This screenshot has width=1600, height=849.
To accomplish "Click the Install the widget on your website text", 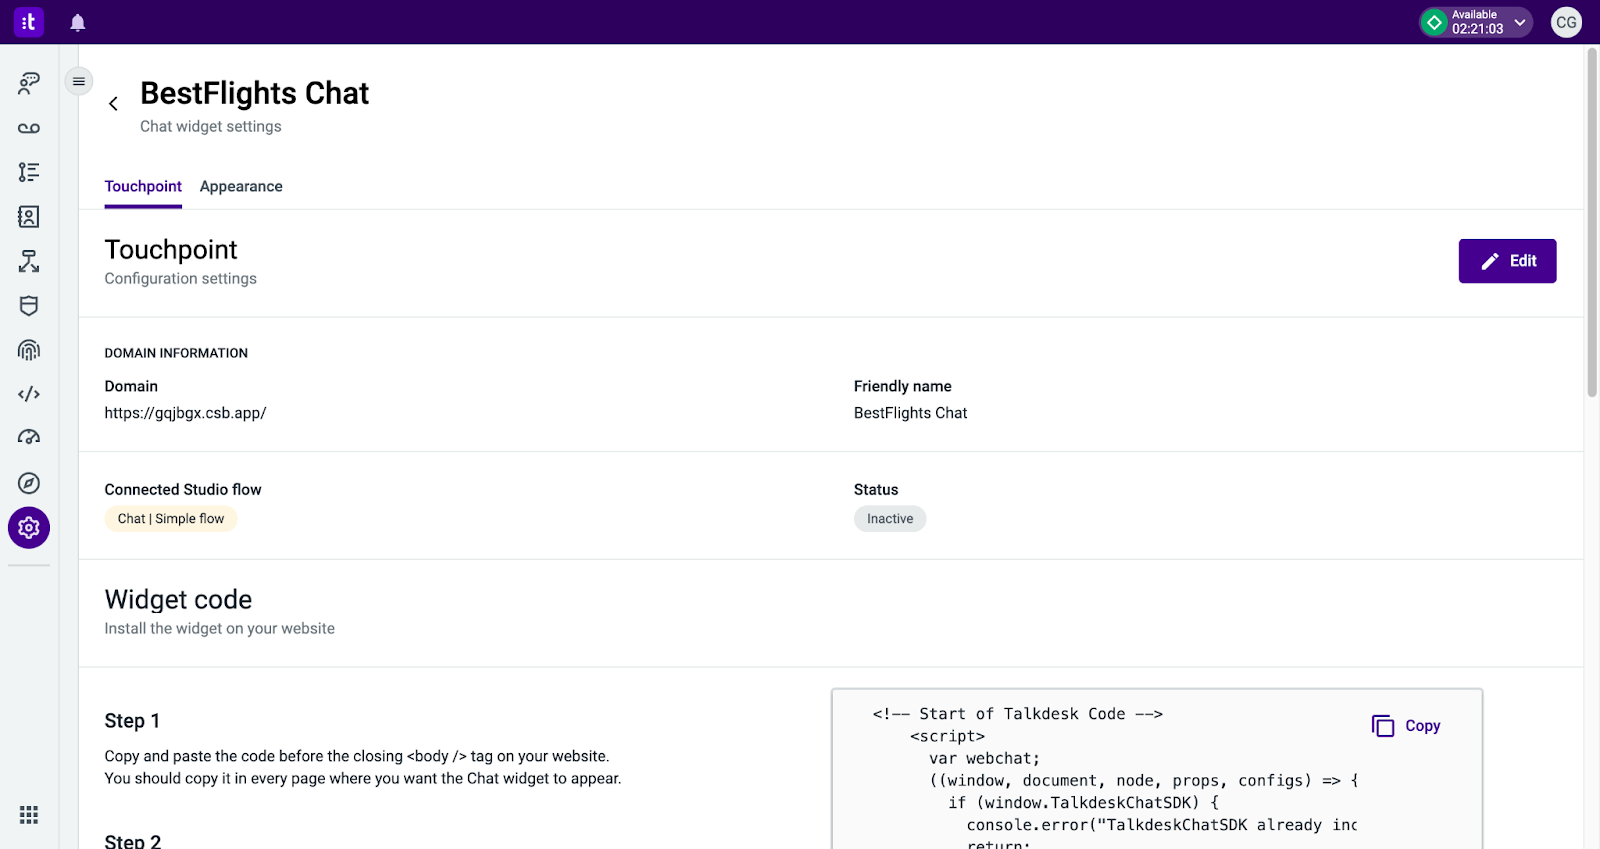I will click(220, 629).
